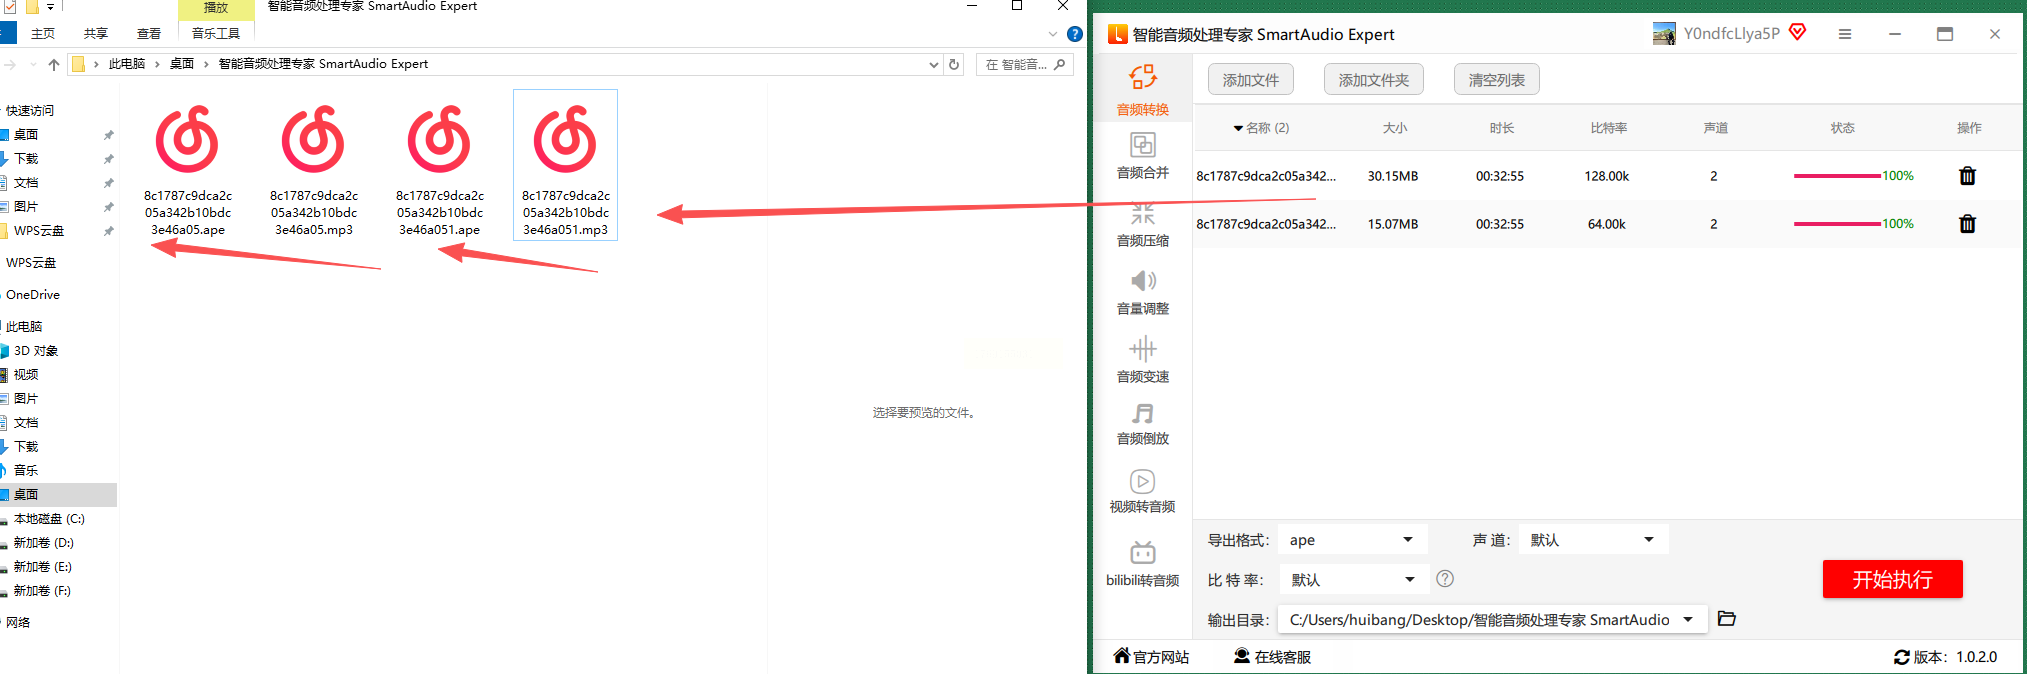Open the 音频转换 audio convert tool
The image size is (2027, 674).
pos(1142,90)
